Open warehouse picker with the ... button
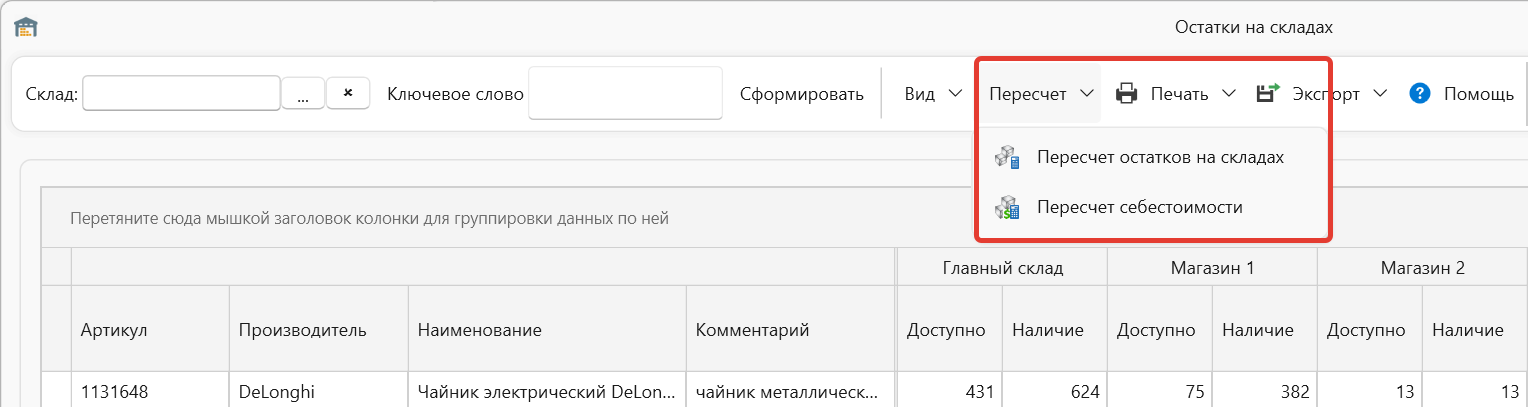1528x407 pixels. (303, 93)
